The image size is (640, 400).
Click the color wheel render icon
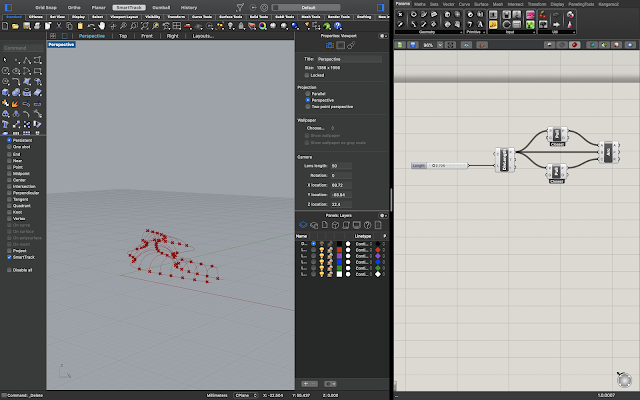tap(262, 26)
